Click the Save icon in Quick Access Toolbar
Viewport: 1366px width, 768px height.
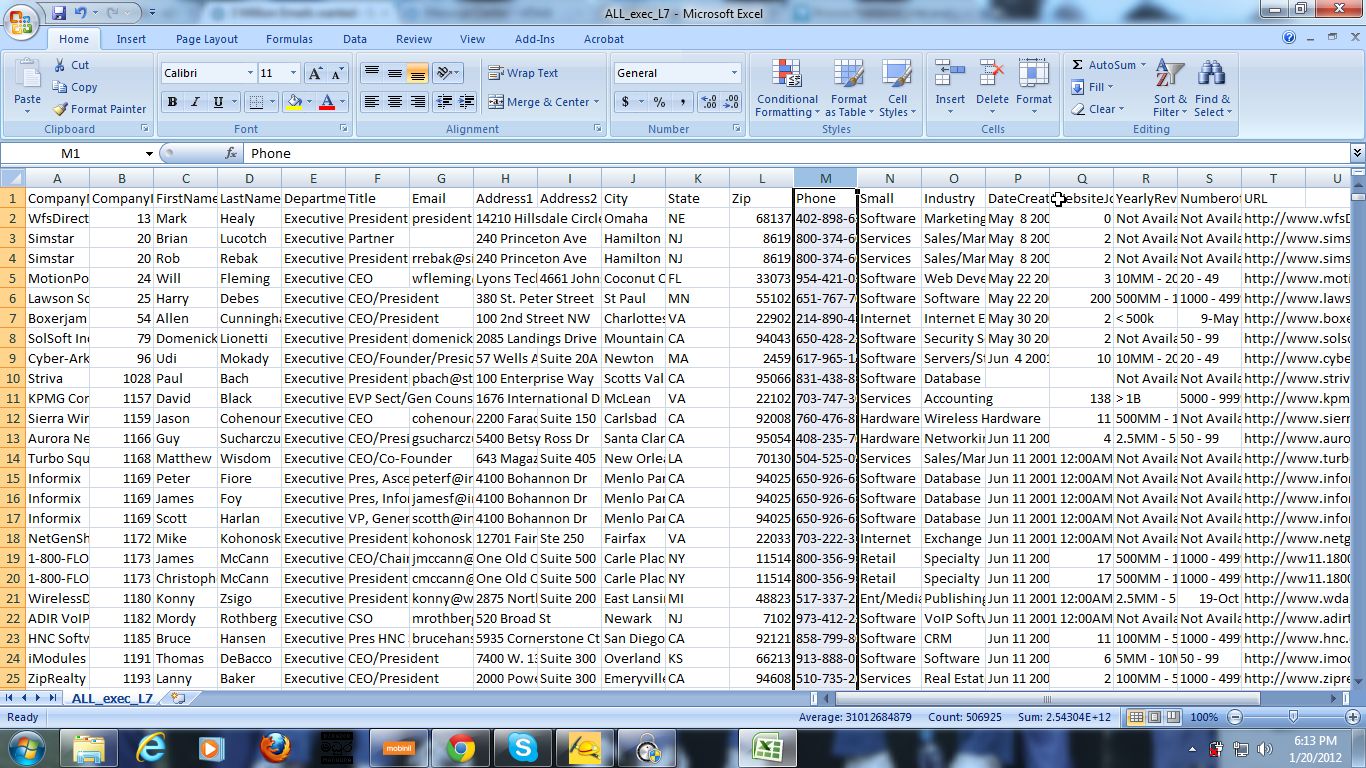click(x=59, y=14)
